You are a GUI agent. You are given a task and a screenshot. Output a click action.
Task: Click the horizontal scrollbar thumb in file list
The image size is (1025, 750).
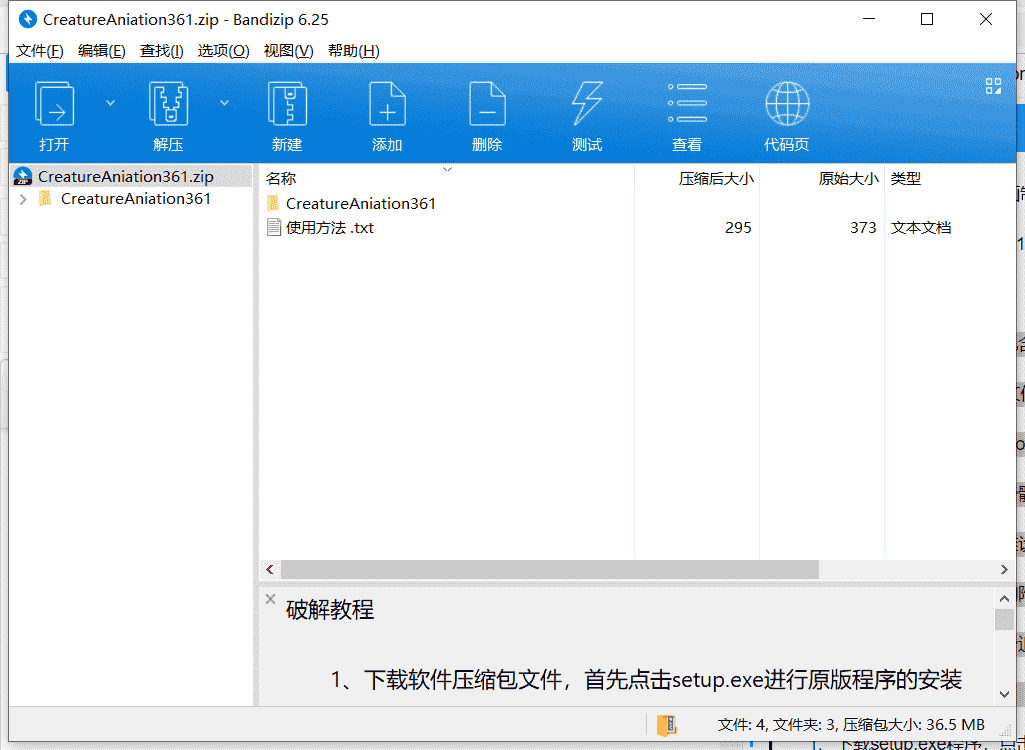coord(550,570)
